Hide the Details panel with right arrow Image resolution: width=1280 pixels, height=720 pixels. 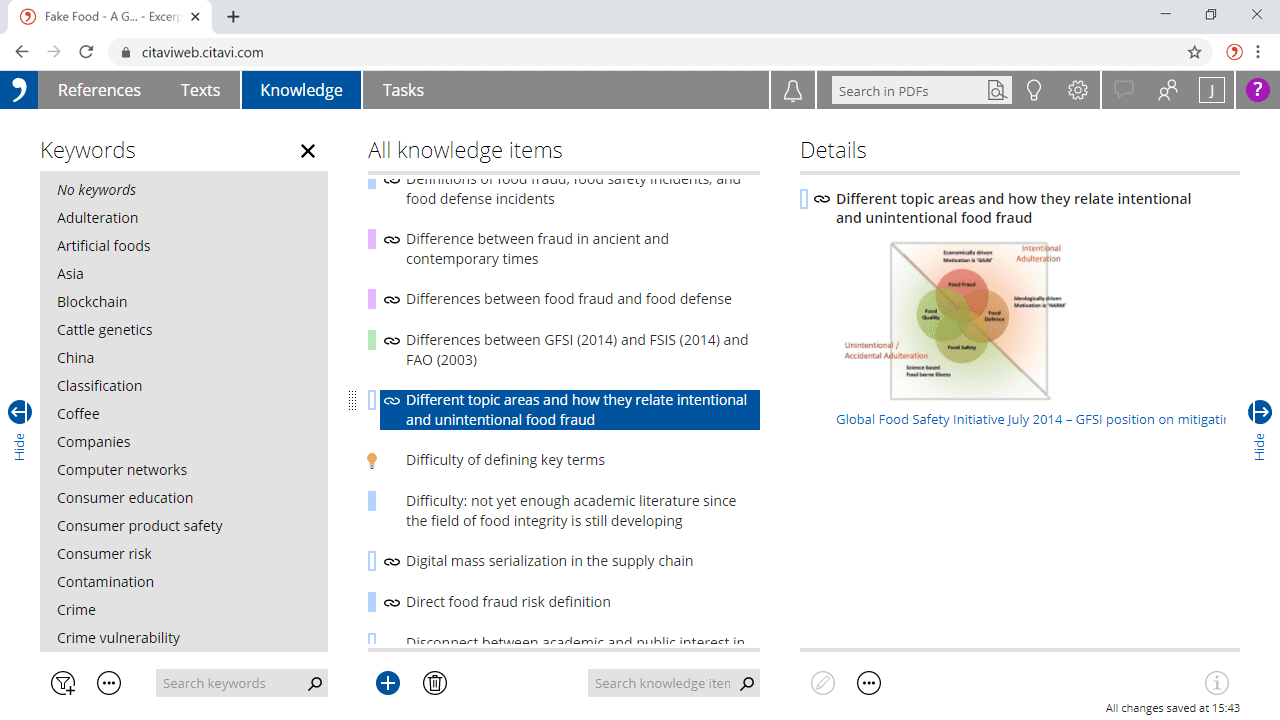coord(1259,412)
